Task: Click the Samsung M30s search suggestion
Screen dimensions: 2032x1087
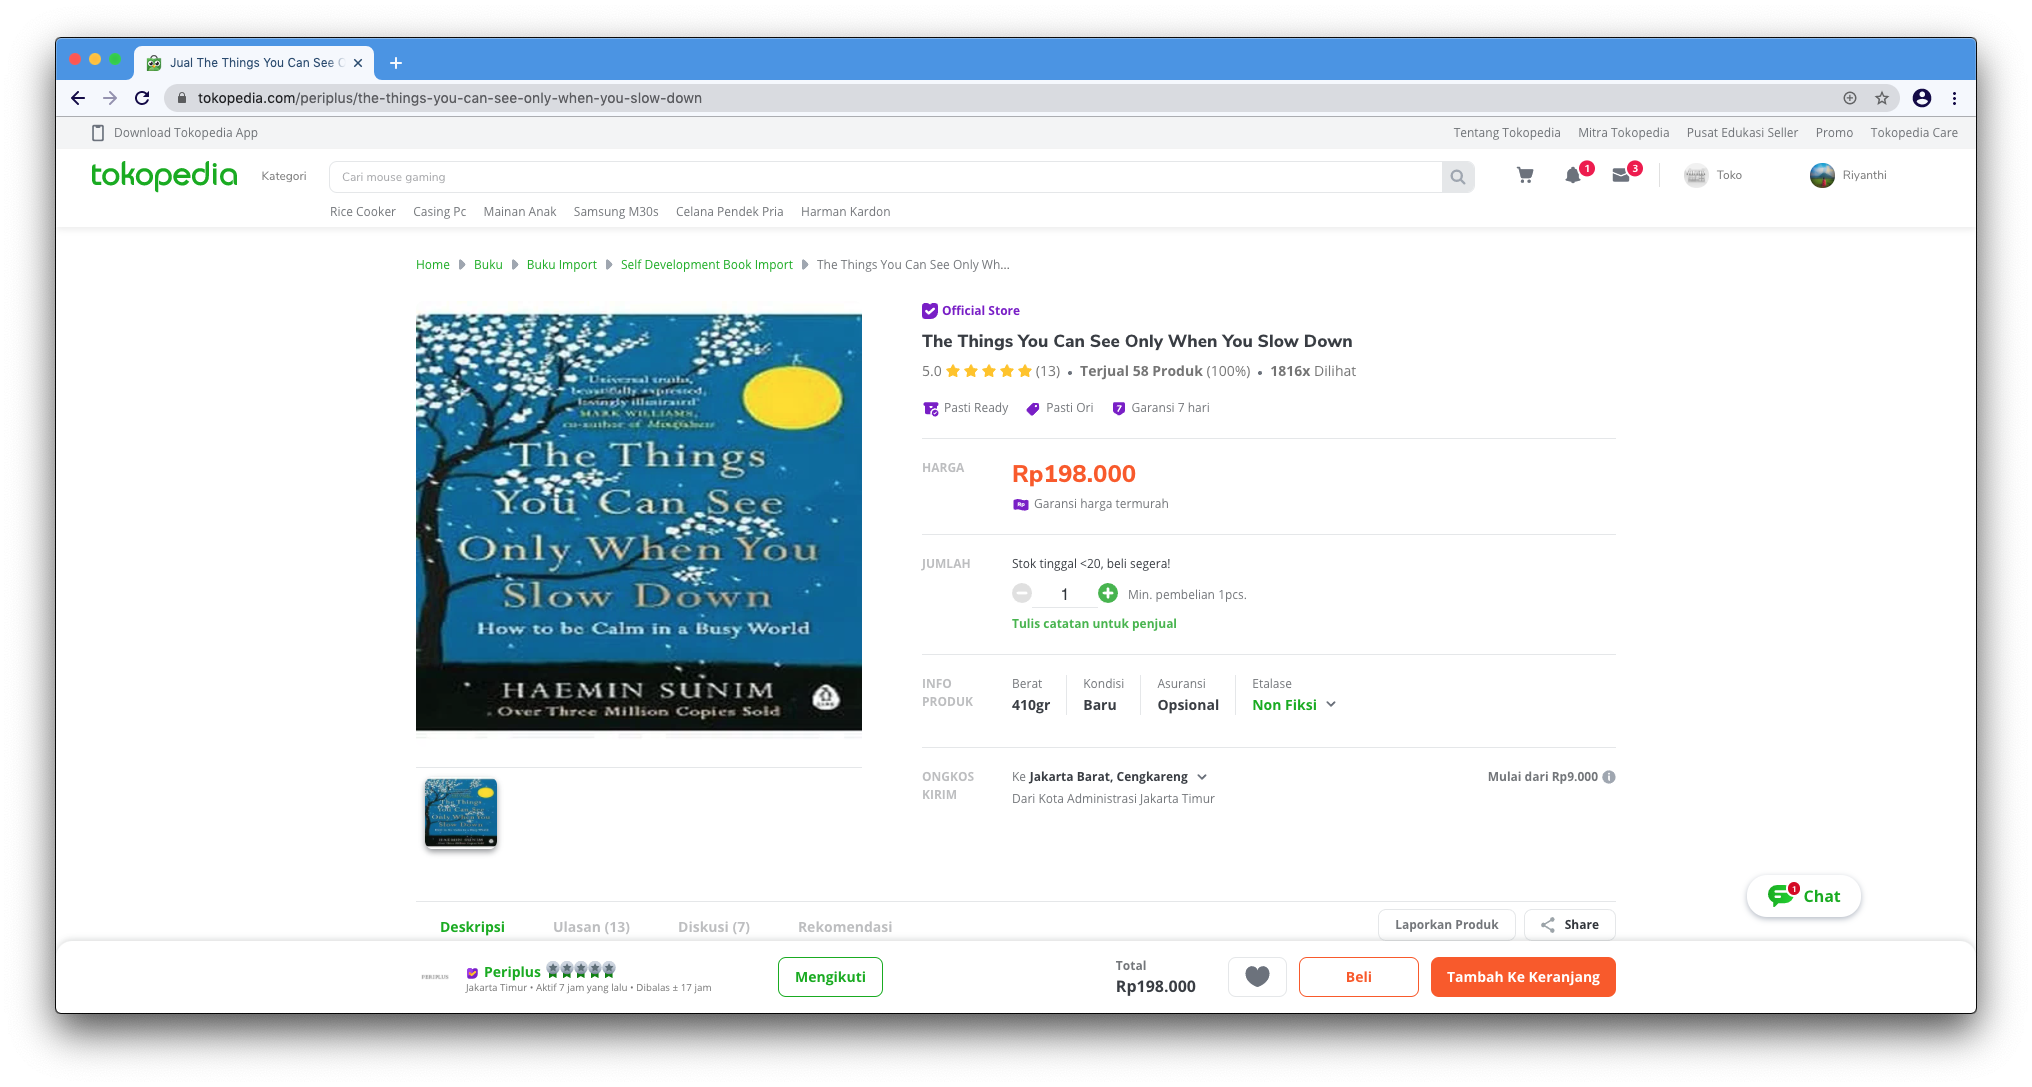Action: 616,212
